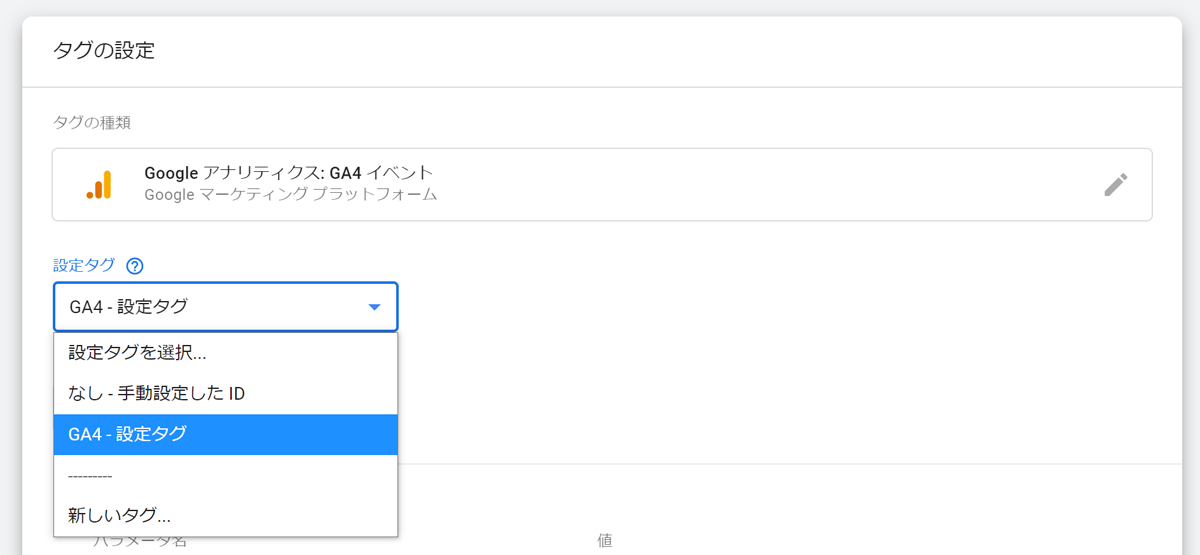Viewport: 1200px width, 555px height.
Task: Click the dashed separator row in the list
Action: (90, 476)
